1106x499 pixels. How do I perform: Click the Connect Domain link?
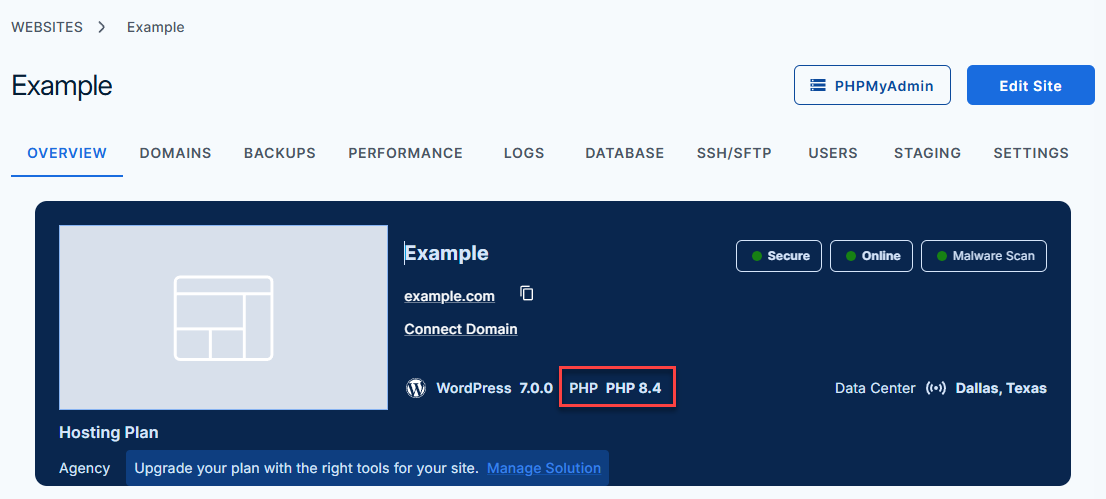click(x=461, y=329)
